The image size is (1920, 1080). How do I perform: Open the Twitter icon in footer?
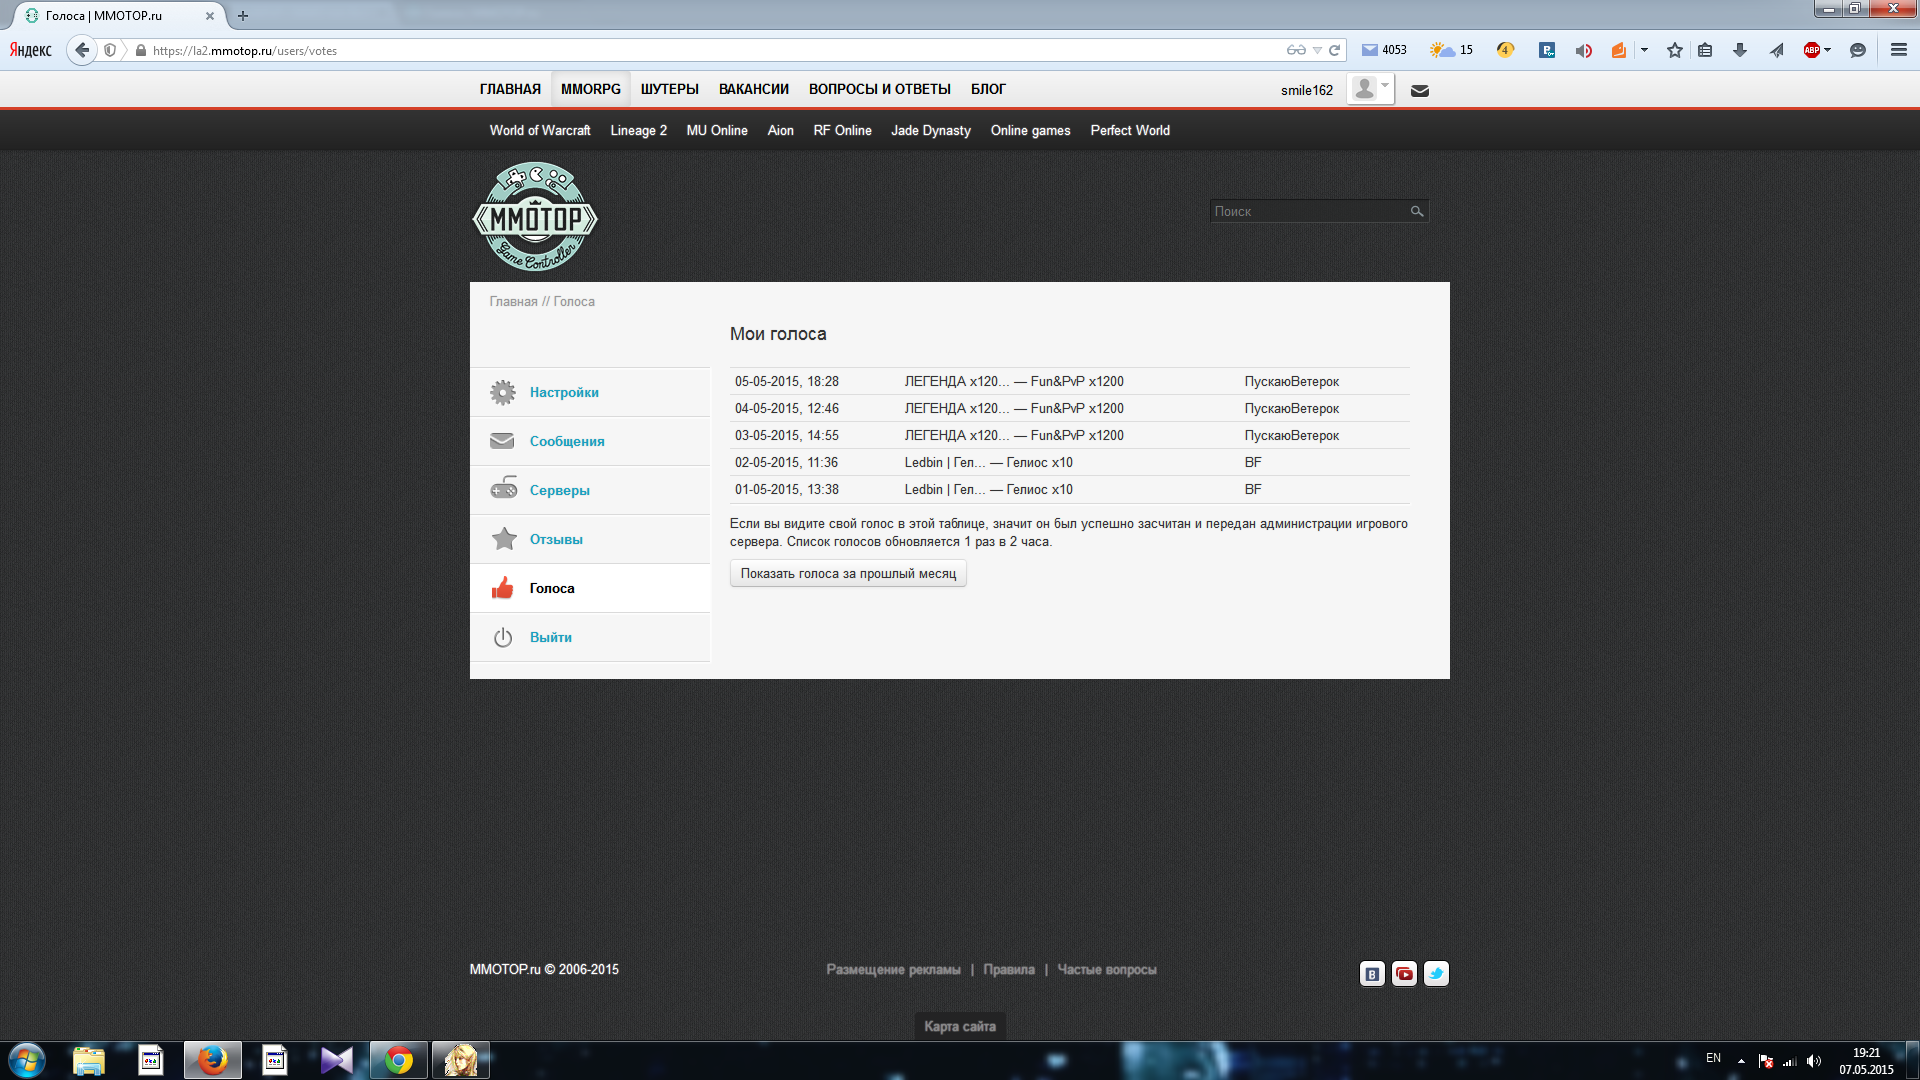point(1436,974)
